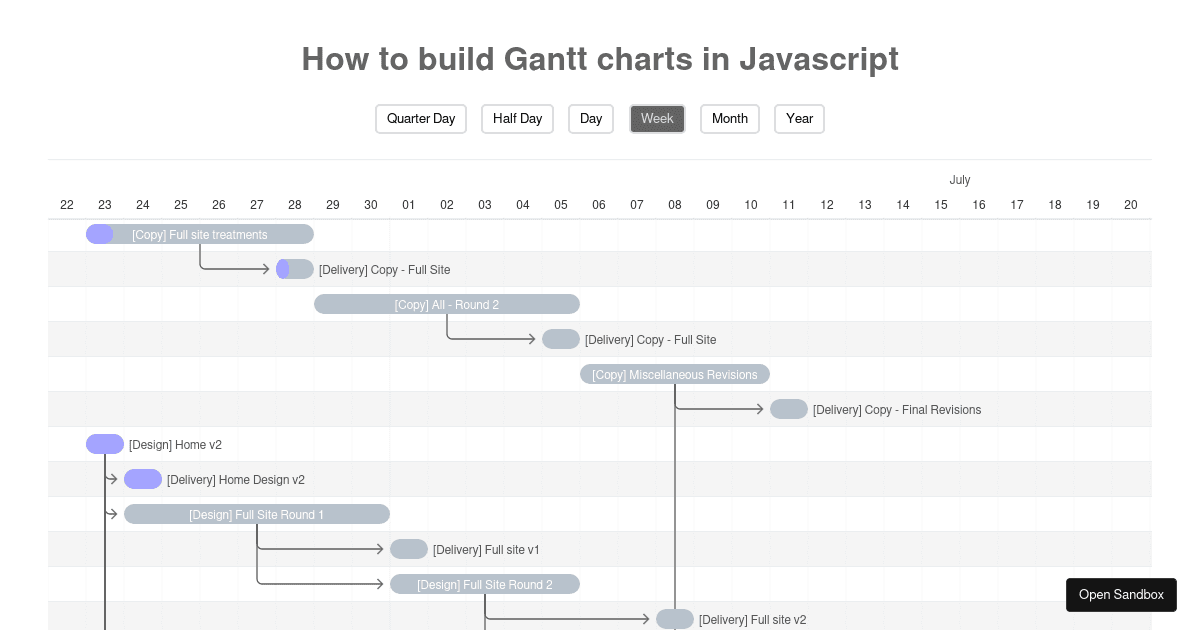
Task: Select the '[Copy] Full site treatments' task bar
Action: point(200,234)
